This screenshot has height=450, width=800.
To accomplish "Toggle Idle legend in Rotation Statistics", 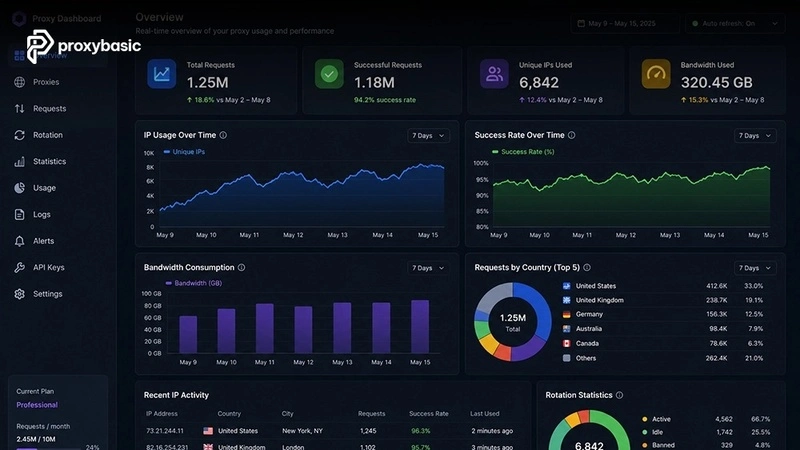I will 653,432.
